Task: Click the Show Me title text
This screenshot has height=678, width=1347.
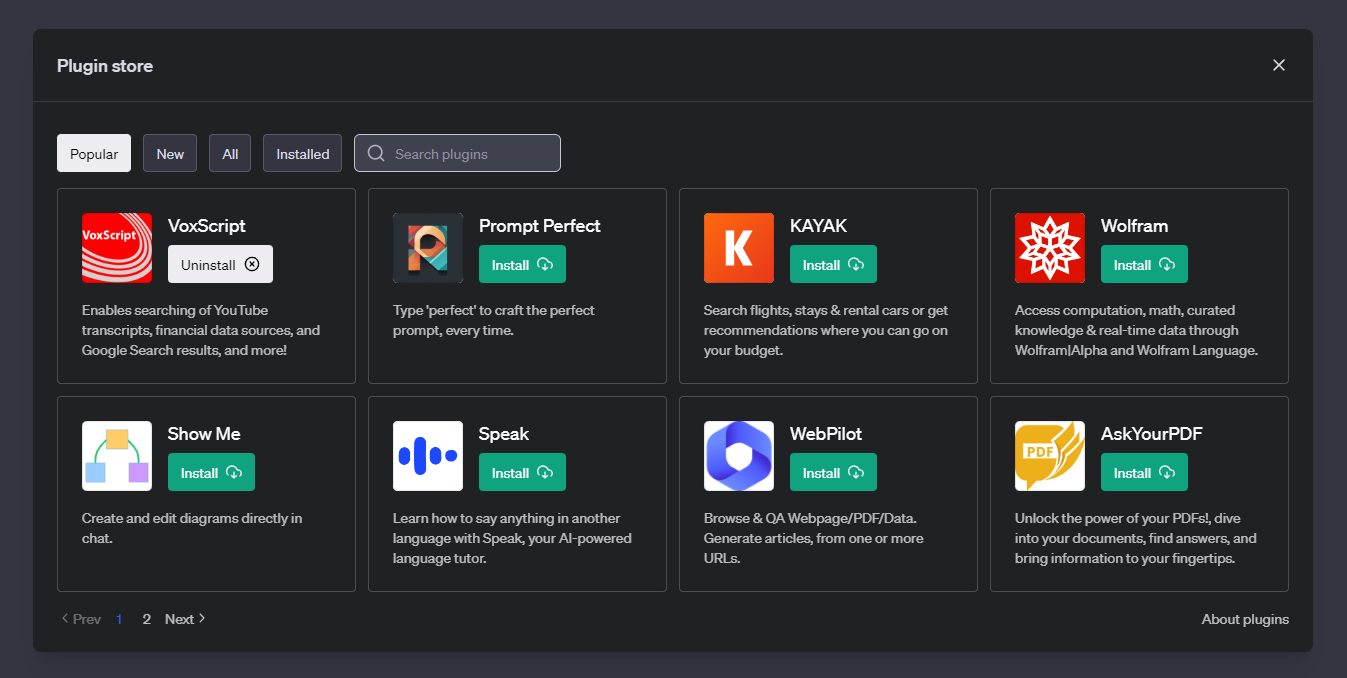Action: pos(204,434)
